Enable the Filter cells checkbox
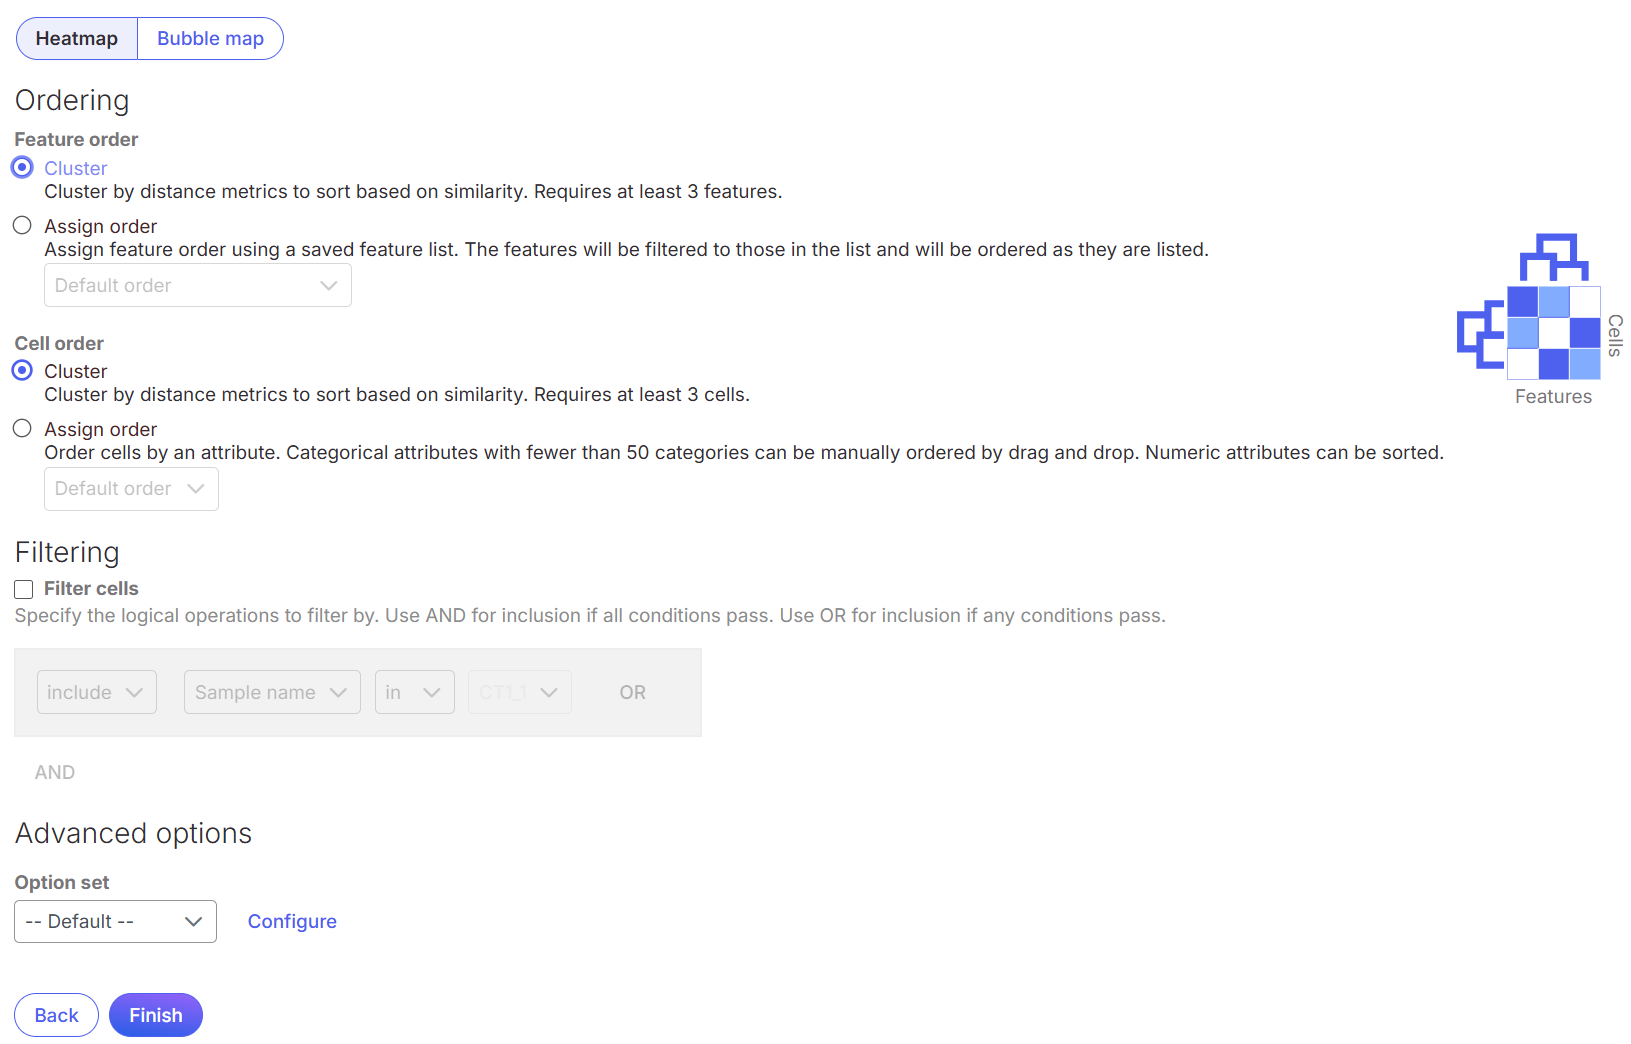Viewport: 1631px width, 1044px height. [24, 589]
